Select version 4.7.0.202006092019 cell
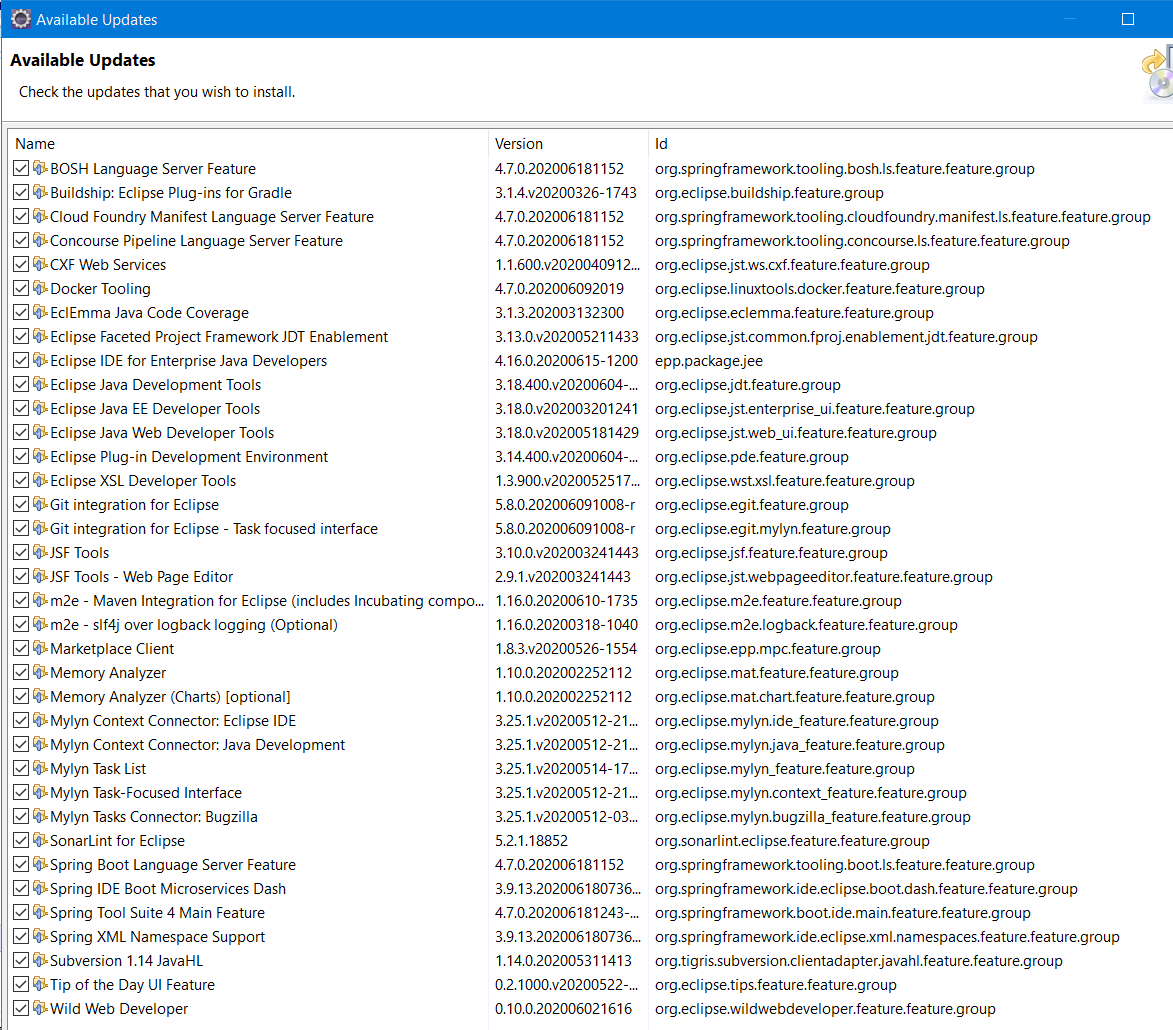1173x1030 pixels. click(559, 288)
